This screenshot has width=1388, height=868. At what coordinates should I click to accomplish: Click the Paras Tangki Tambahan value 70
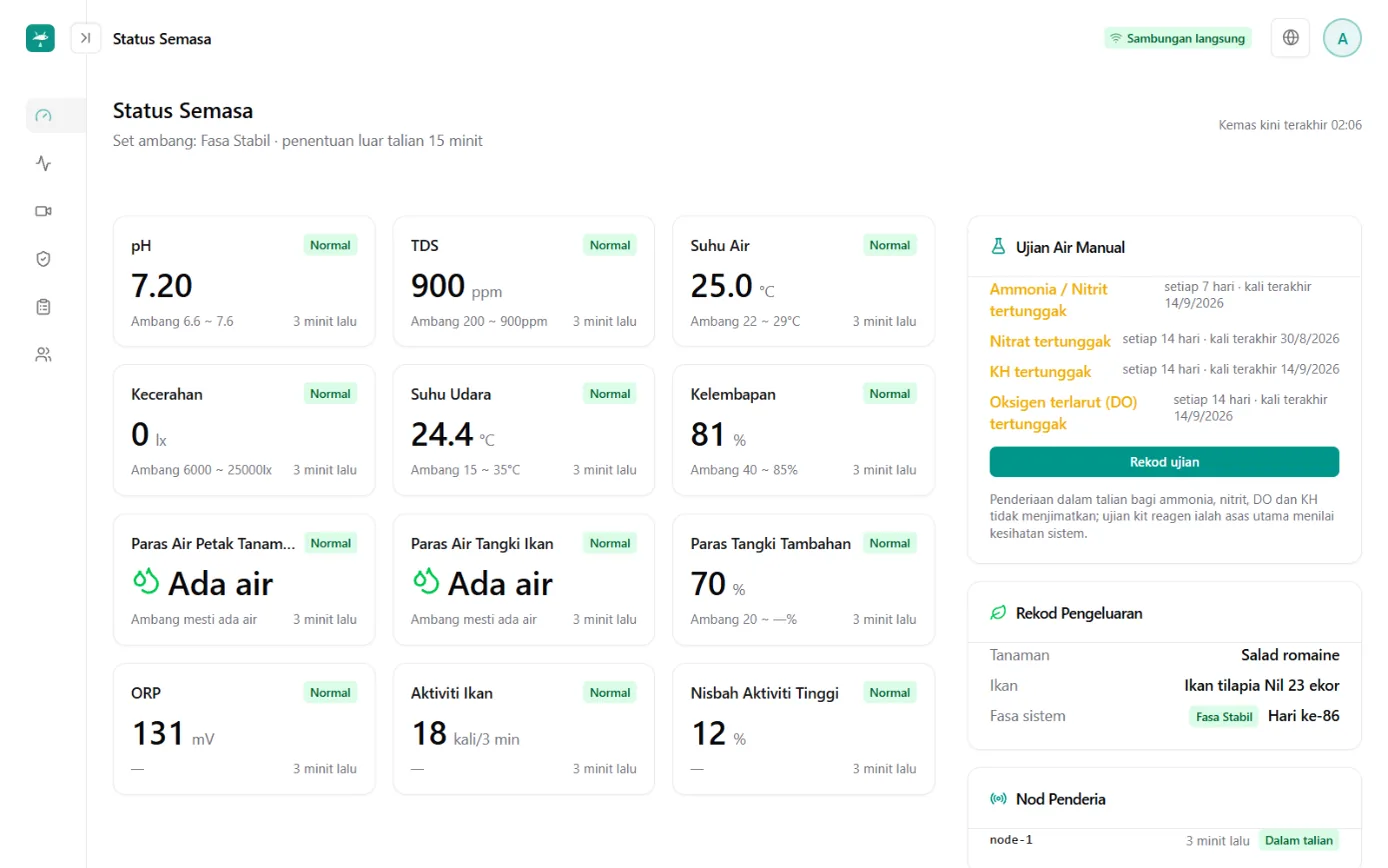pyautogui.click(x=708, y=584)
